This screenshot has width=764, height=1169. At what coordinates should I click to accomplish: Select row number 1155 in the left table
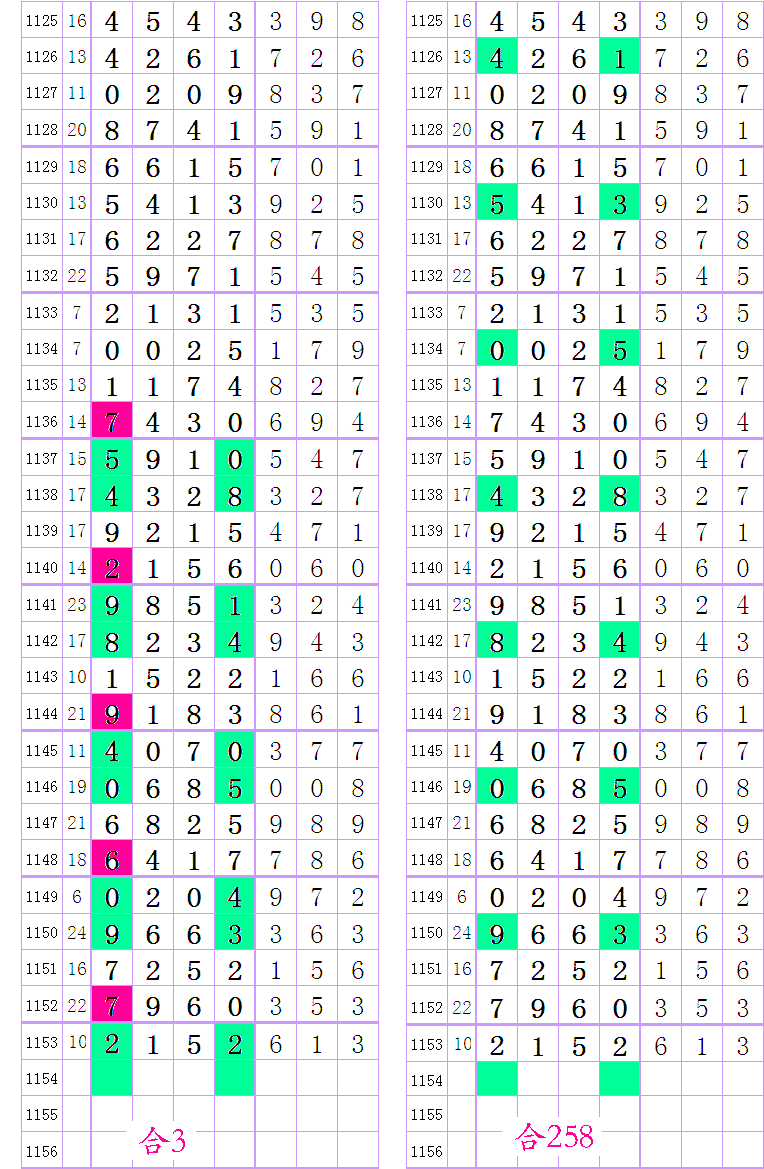click(41, 1114)
